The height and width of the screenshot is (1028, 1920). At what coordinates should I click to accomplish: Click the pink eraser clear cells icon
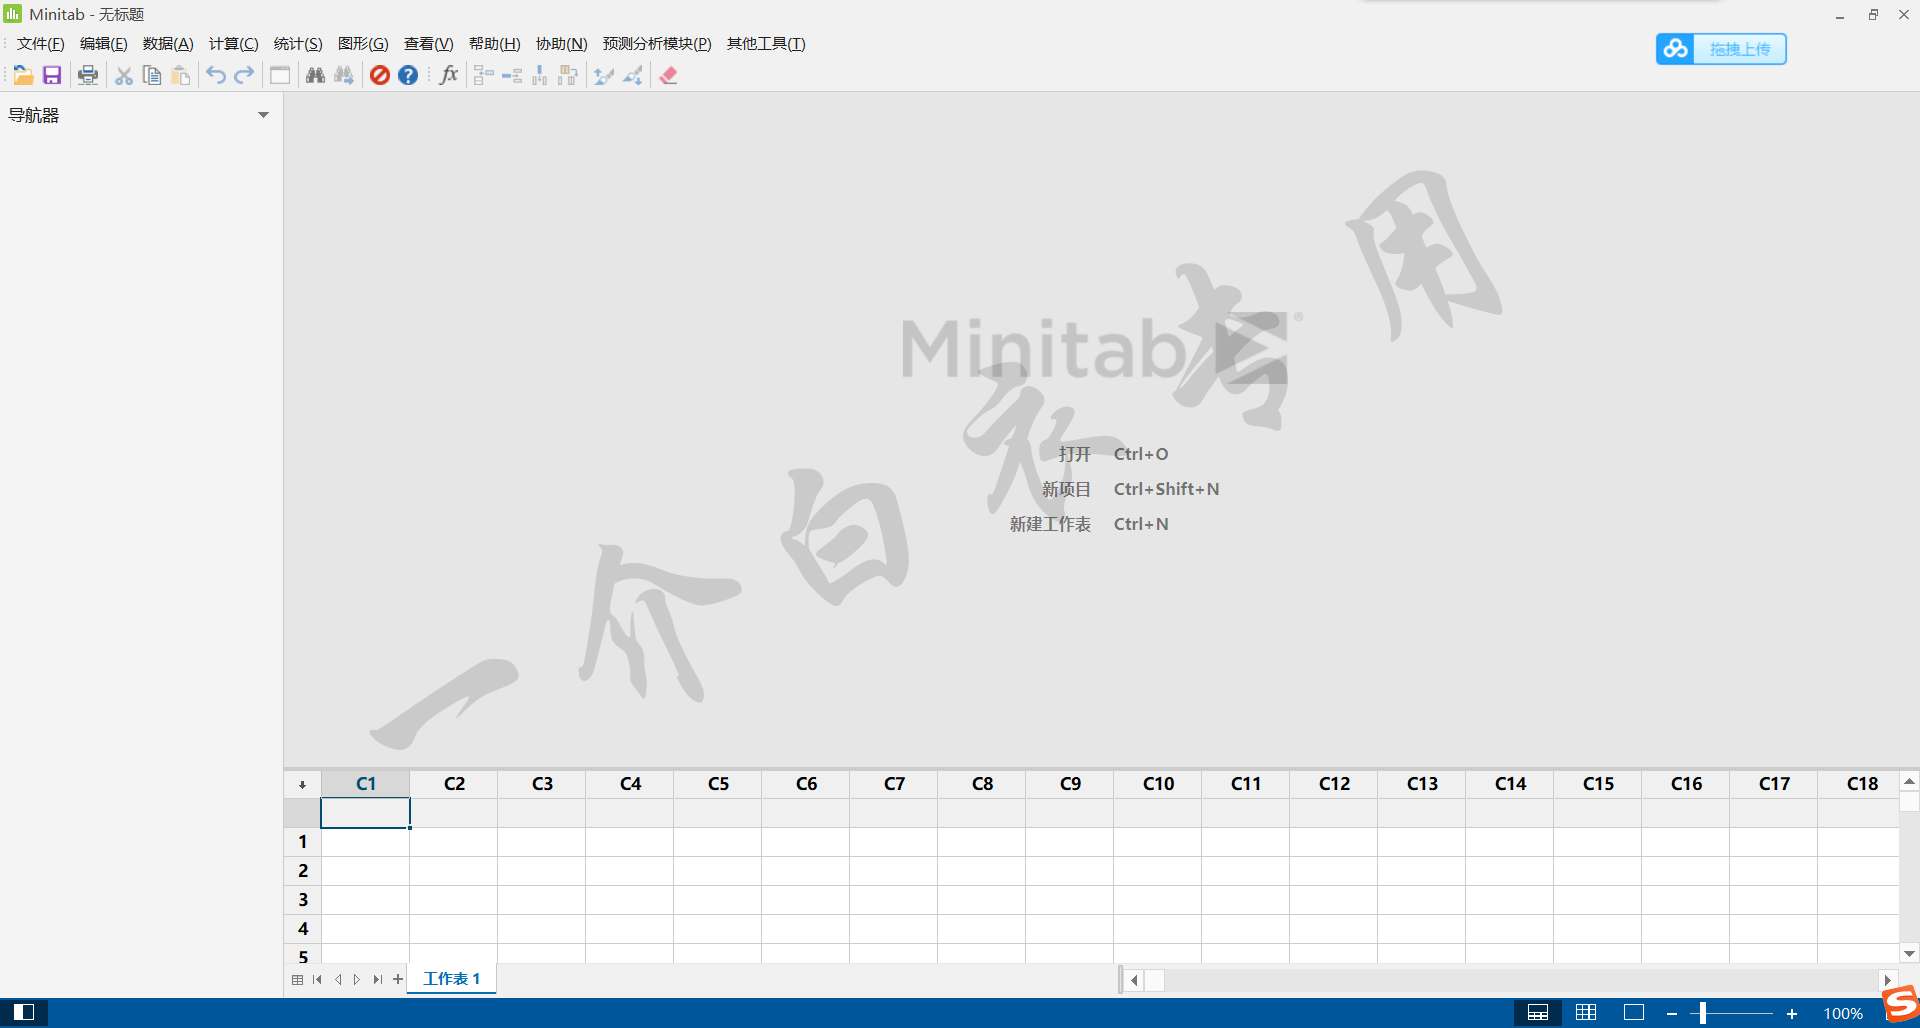[x=668, y=75]
